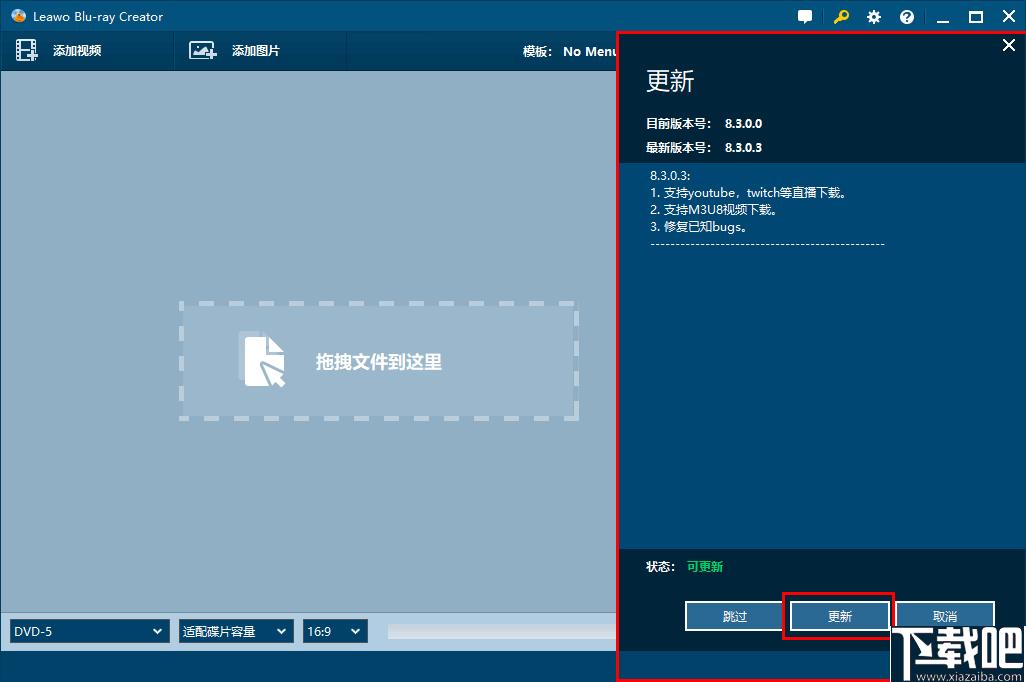Click the 可更新 status text
1026x682 pixels.
pyautogui.click(x=705, y=566)
